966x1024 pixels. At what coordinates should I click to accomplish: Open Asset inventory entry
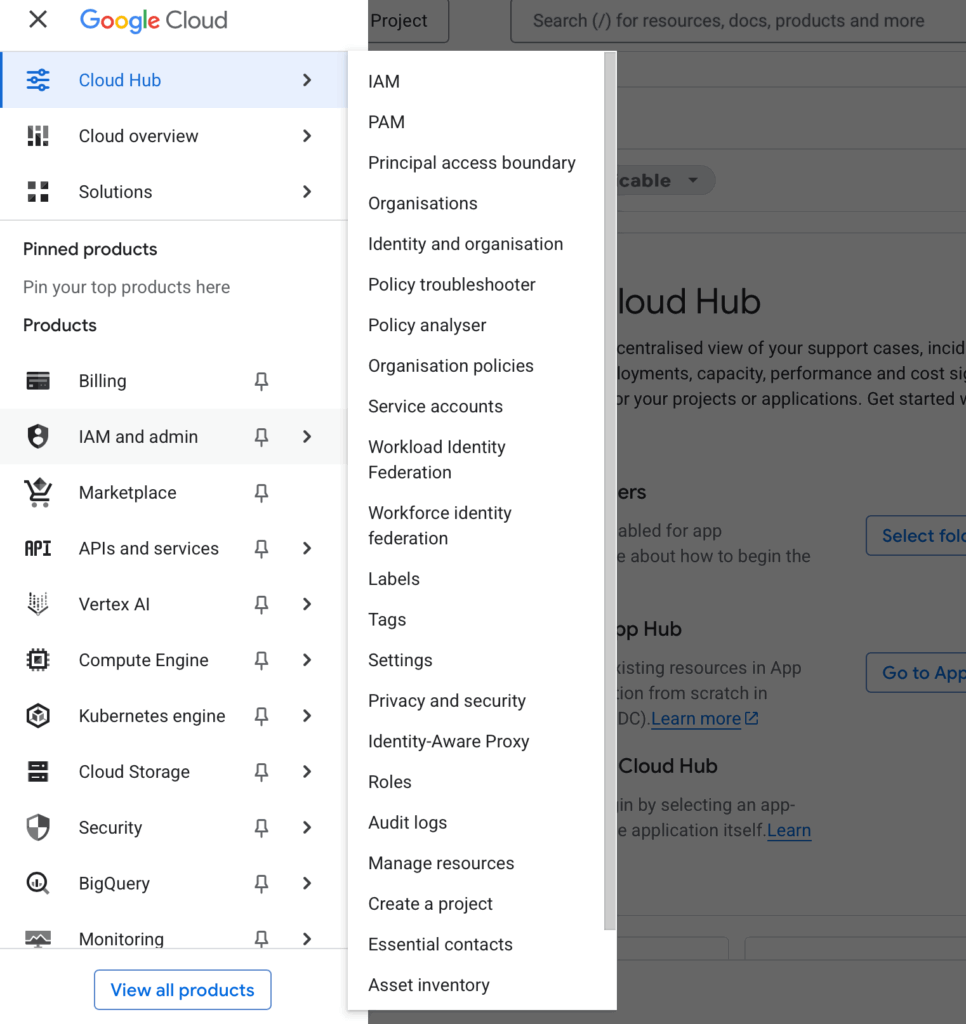tap(428, 985)
